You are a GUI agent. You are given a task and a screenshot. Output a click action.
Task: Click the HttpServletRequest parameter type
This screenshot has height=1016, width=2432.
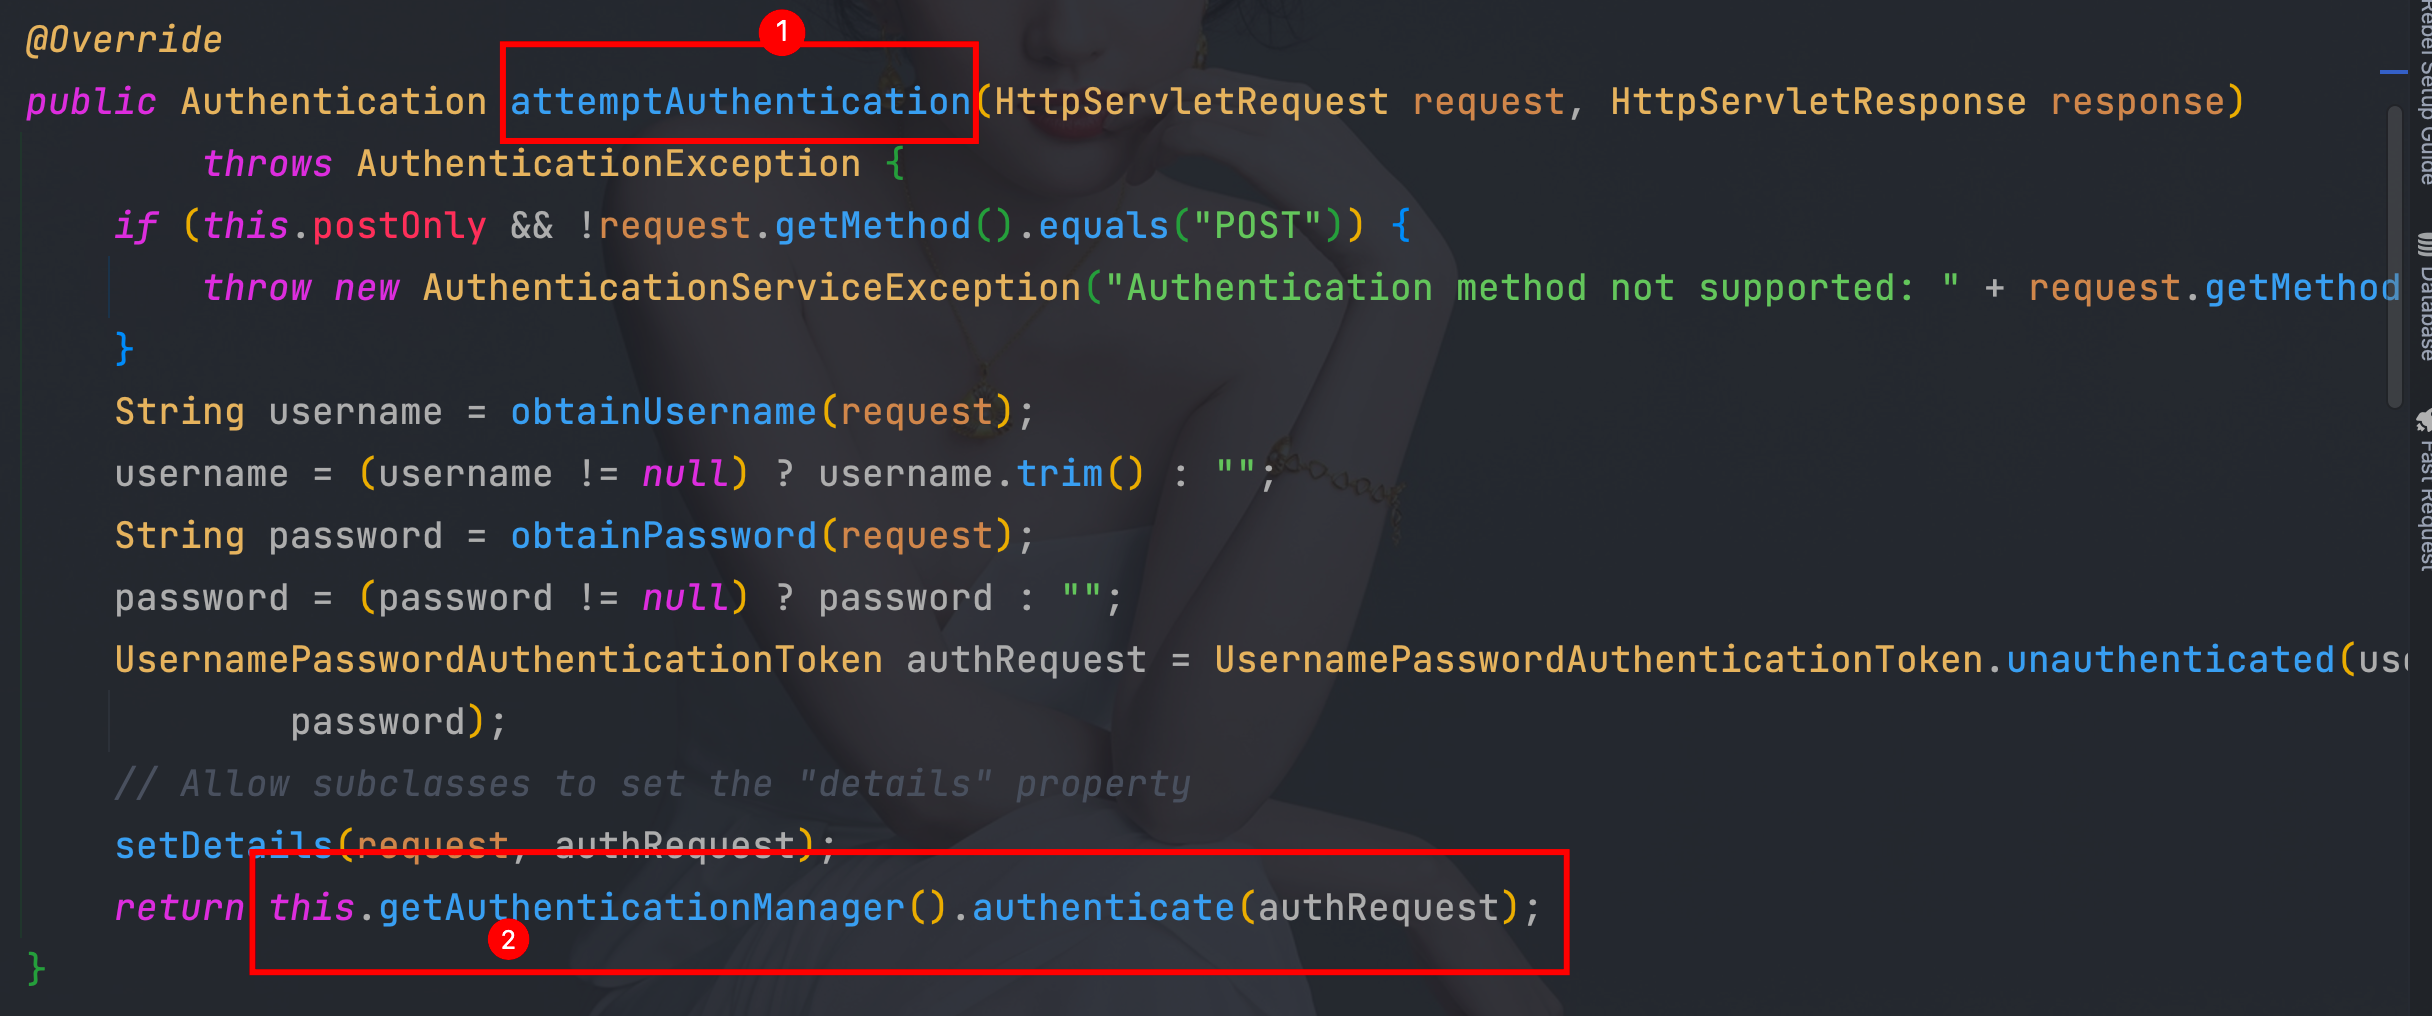[1191, 102]
